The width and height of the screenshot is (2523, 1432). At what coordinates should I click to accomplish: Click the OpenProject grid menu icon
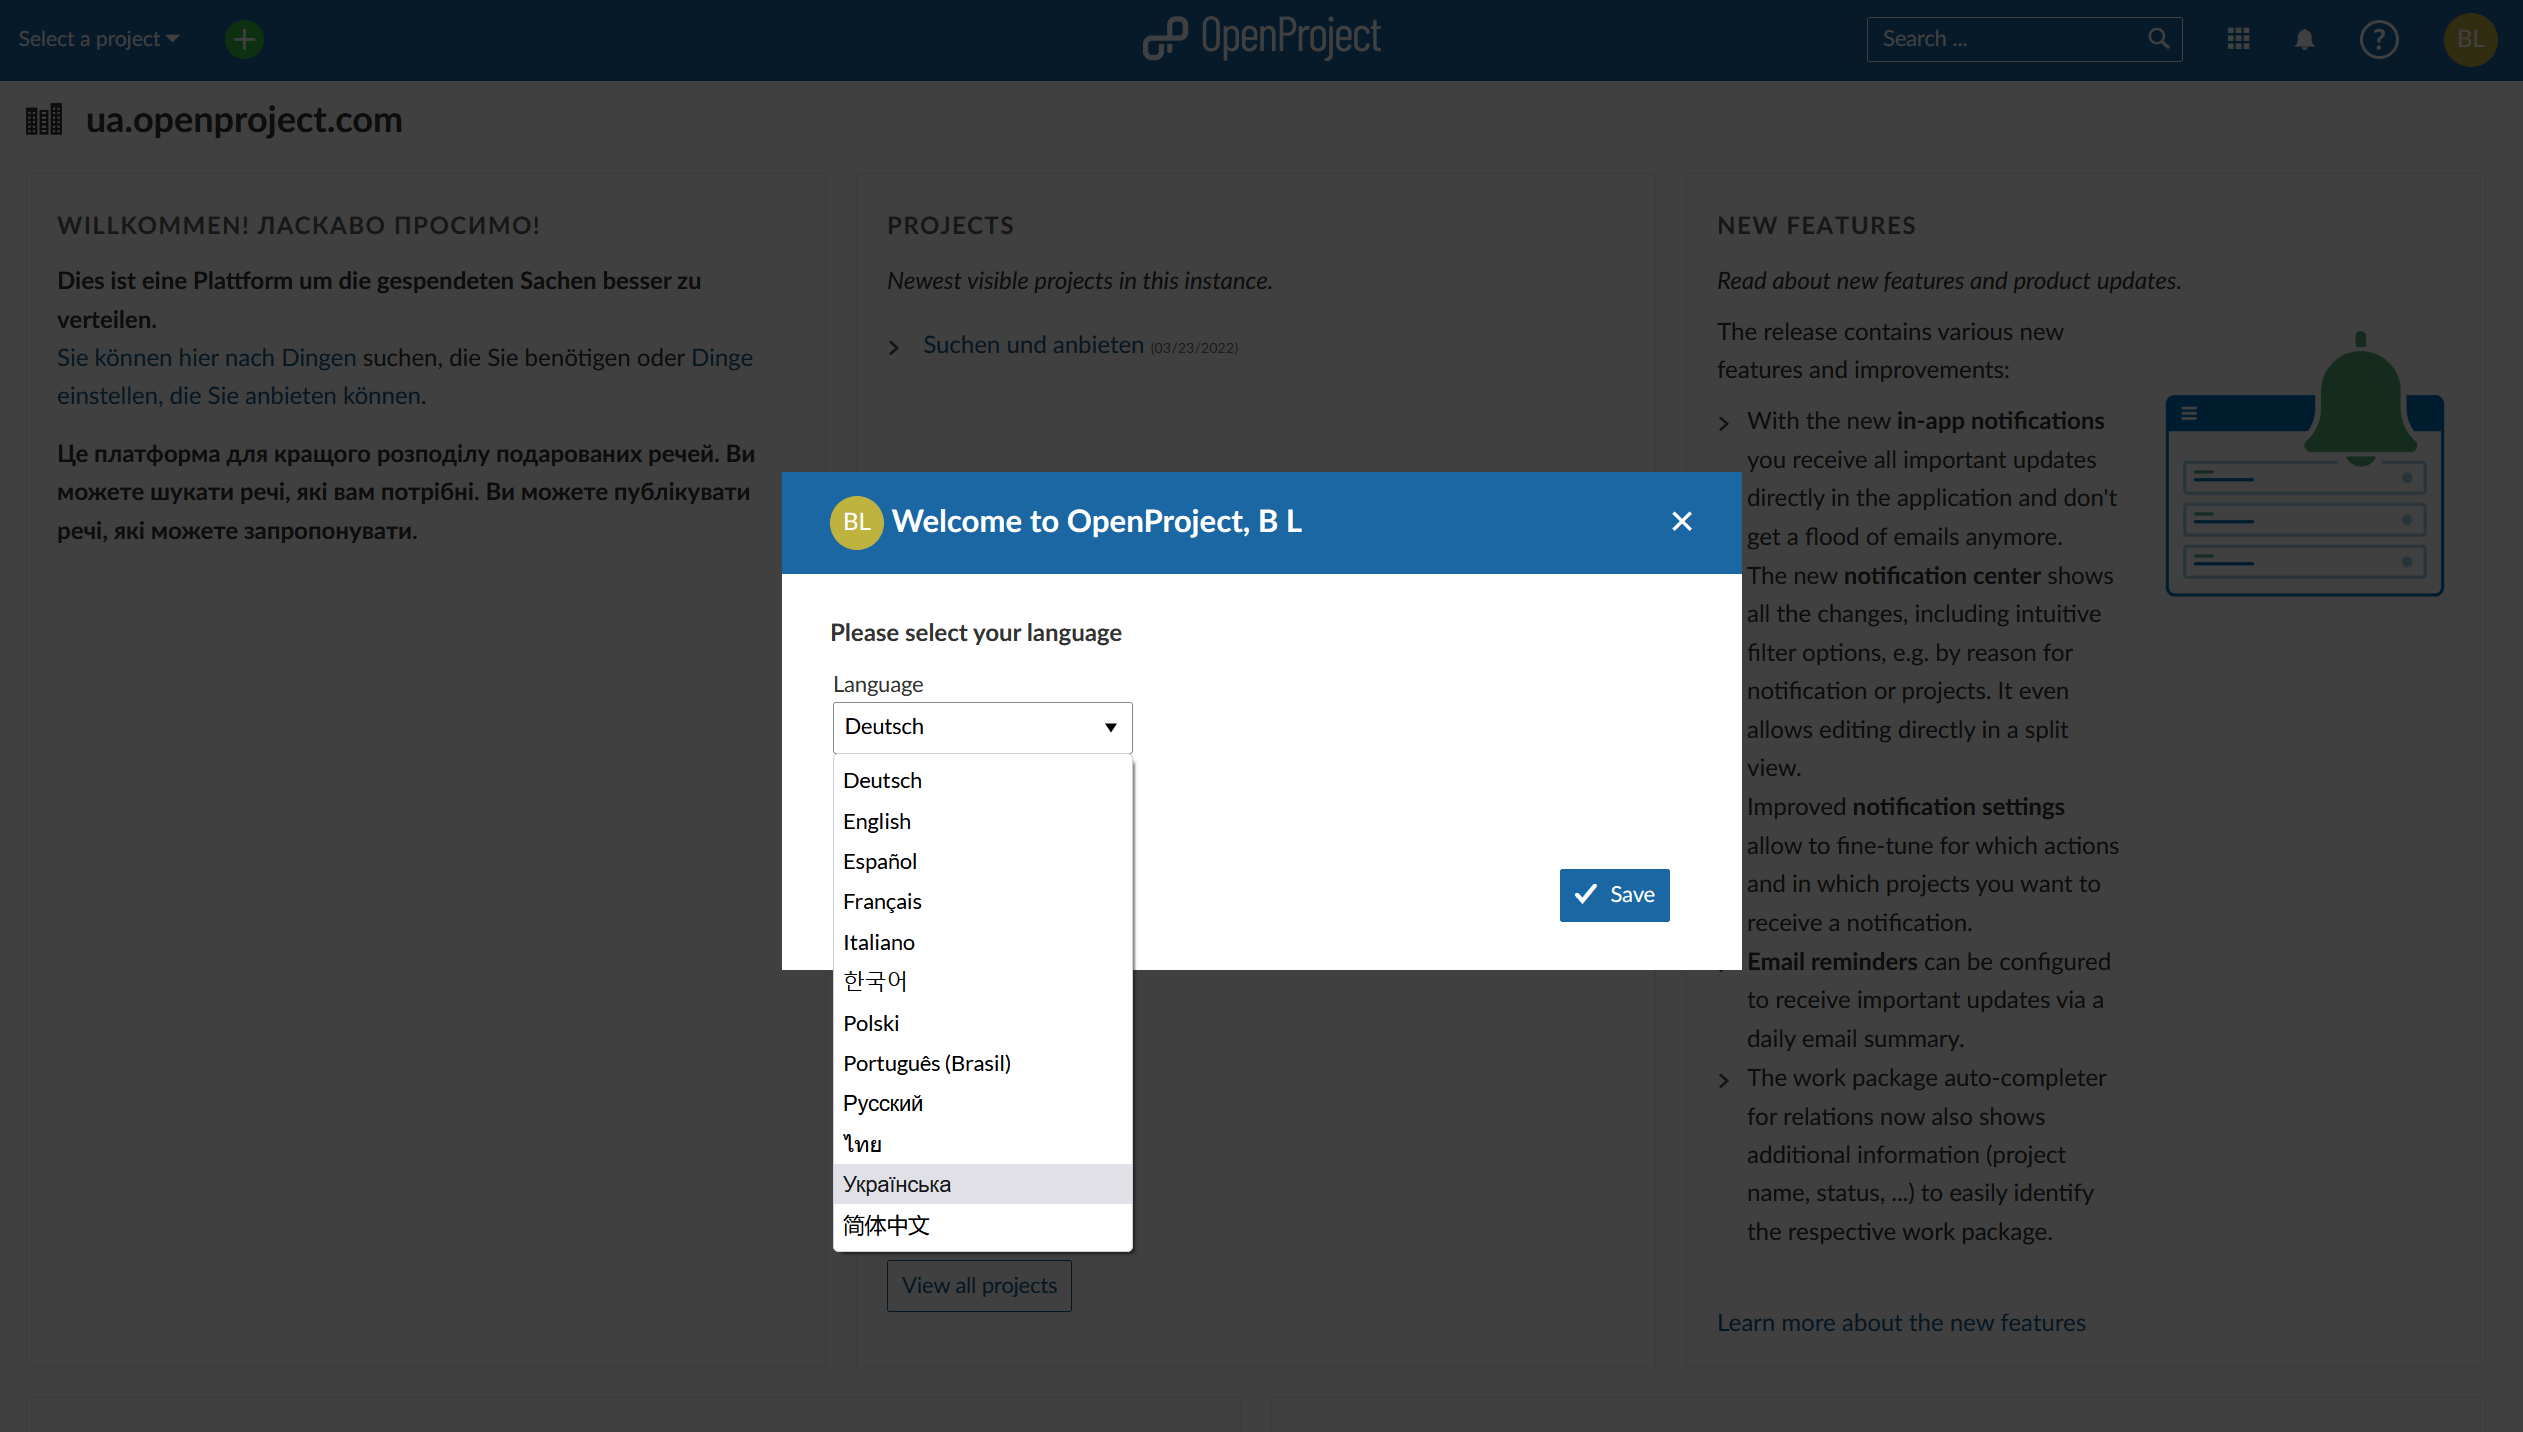tap(2241, 38)
